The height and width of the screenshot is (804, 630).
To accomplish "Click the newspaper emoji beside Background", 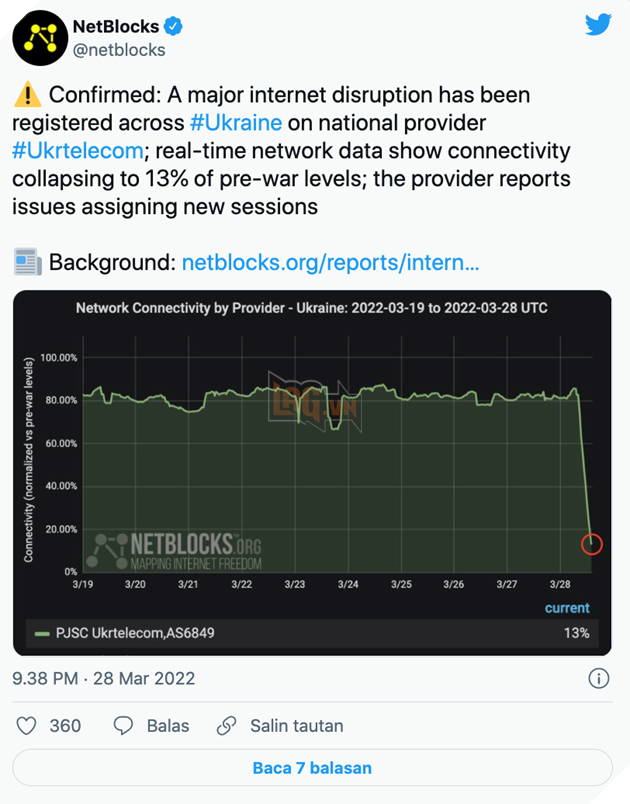I will pos(27,263).
